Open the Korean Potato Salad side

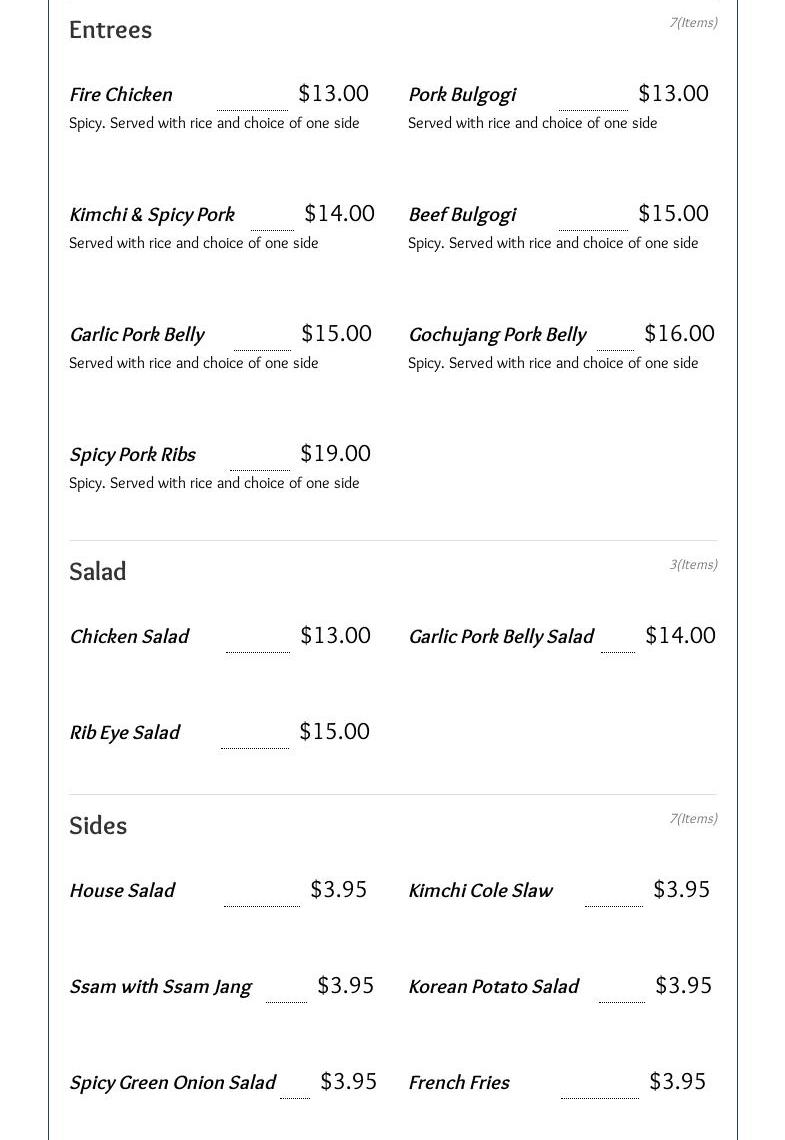(493, 987)
